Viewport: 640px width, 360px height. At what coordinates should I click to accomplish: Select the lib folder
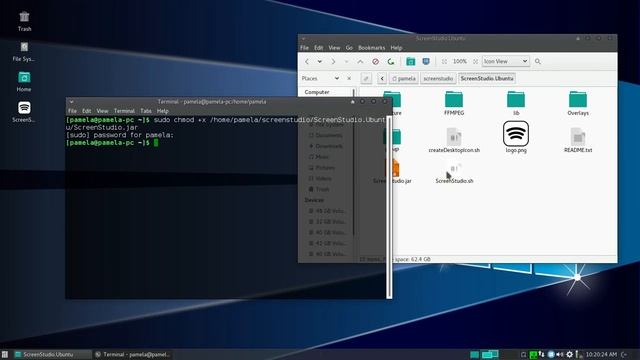click(x=516, y=103)
